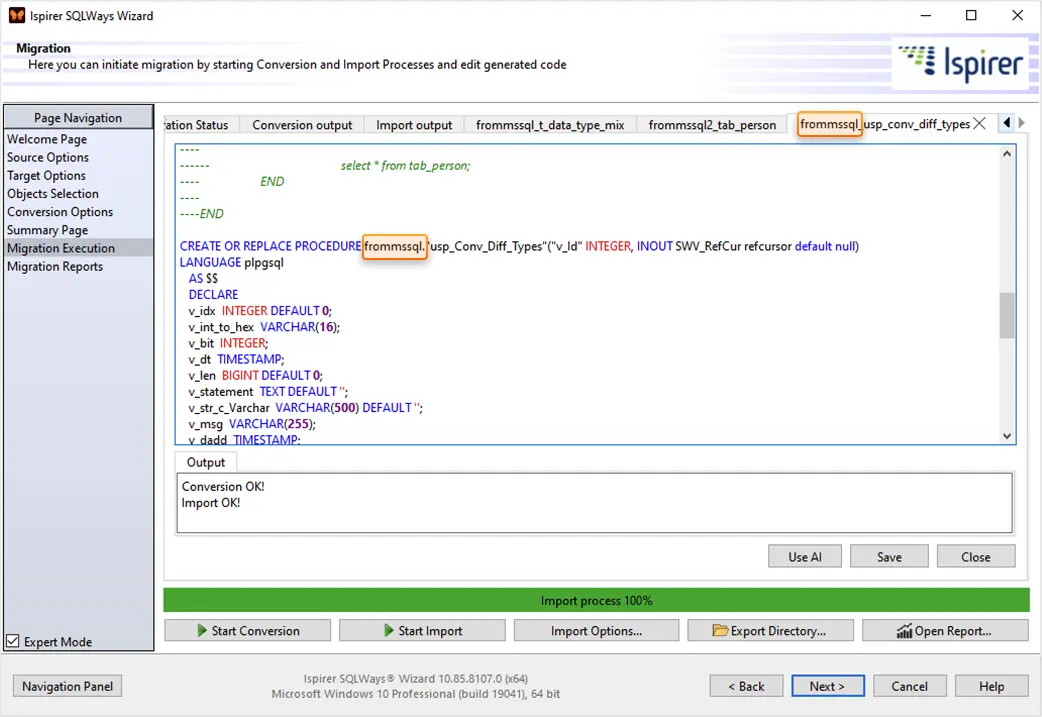Click the 'select * from tab_person;' comment
The height and width of the screenshot is (717, 1042).
click(405, 165)
